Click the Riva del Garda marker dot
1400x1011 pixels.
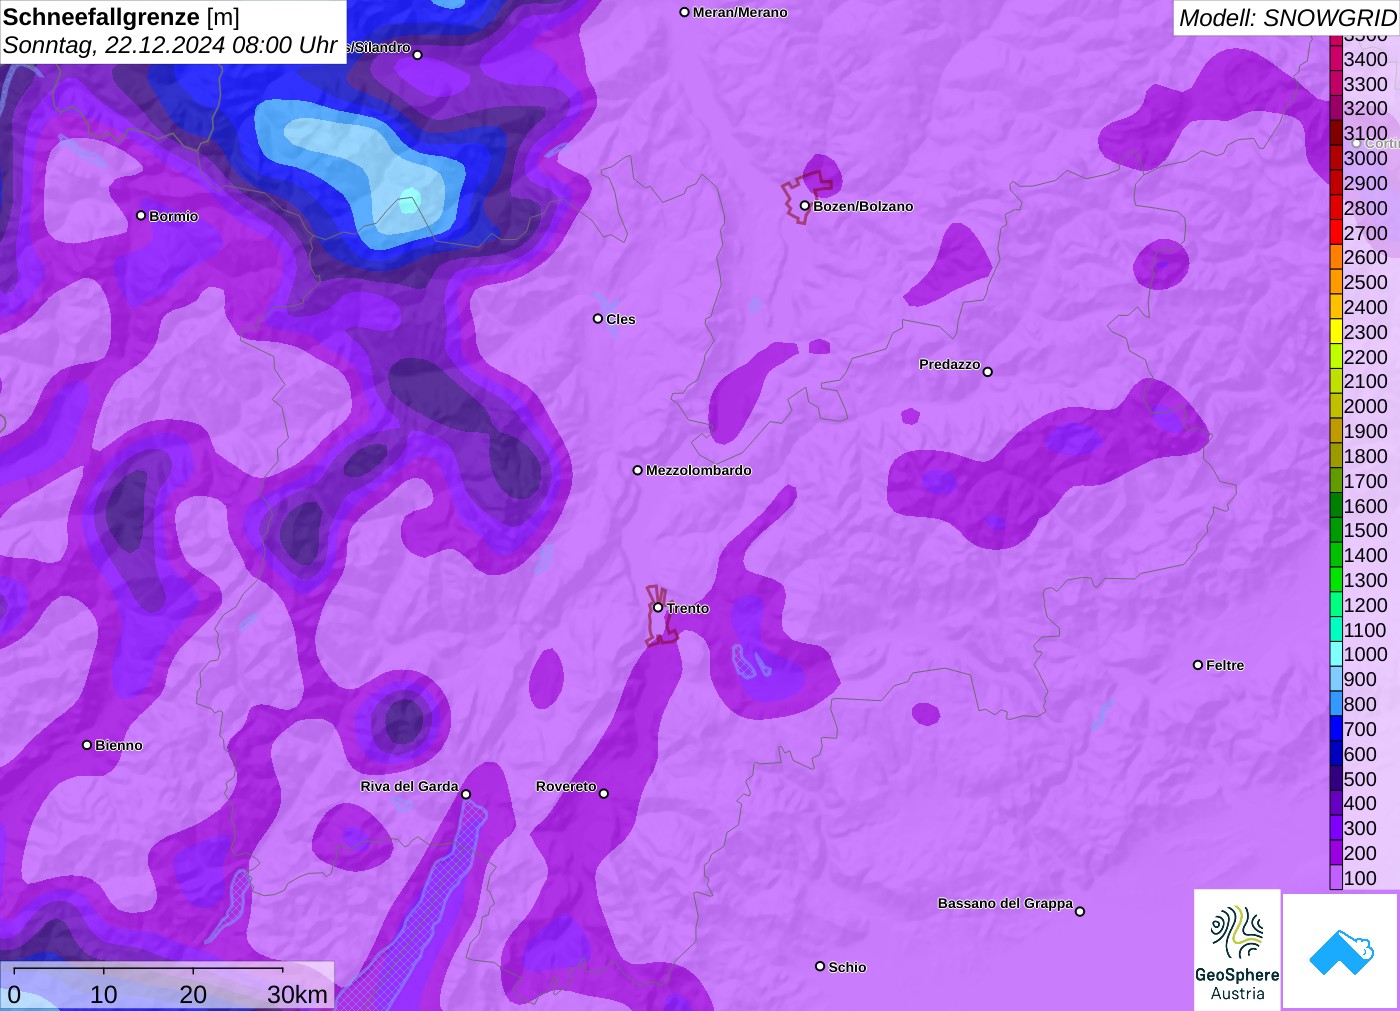tap(465, 794)
